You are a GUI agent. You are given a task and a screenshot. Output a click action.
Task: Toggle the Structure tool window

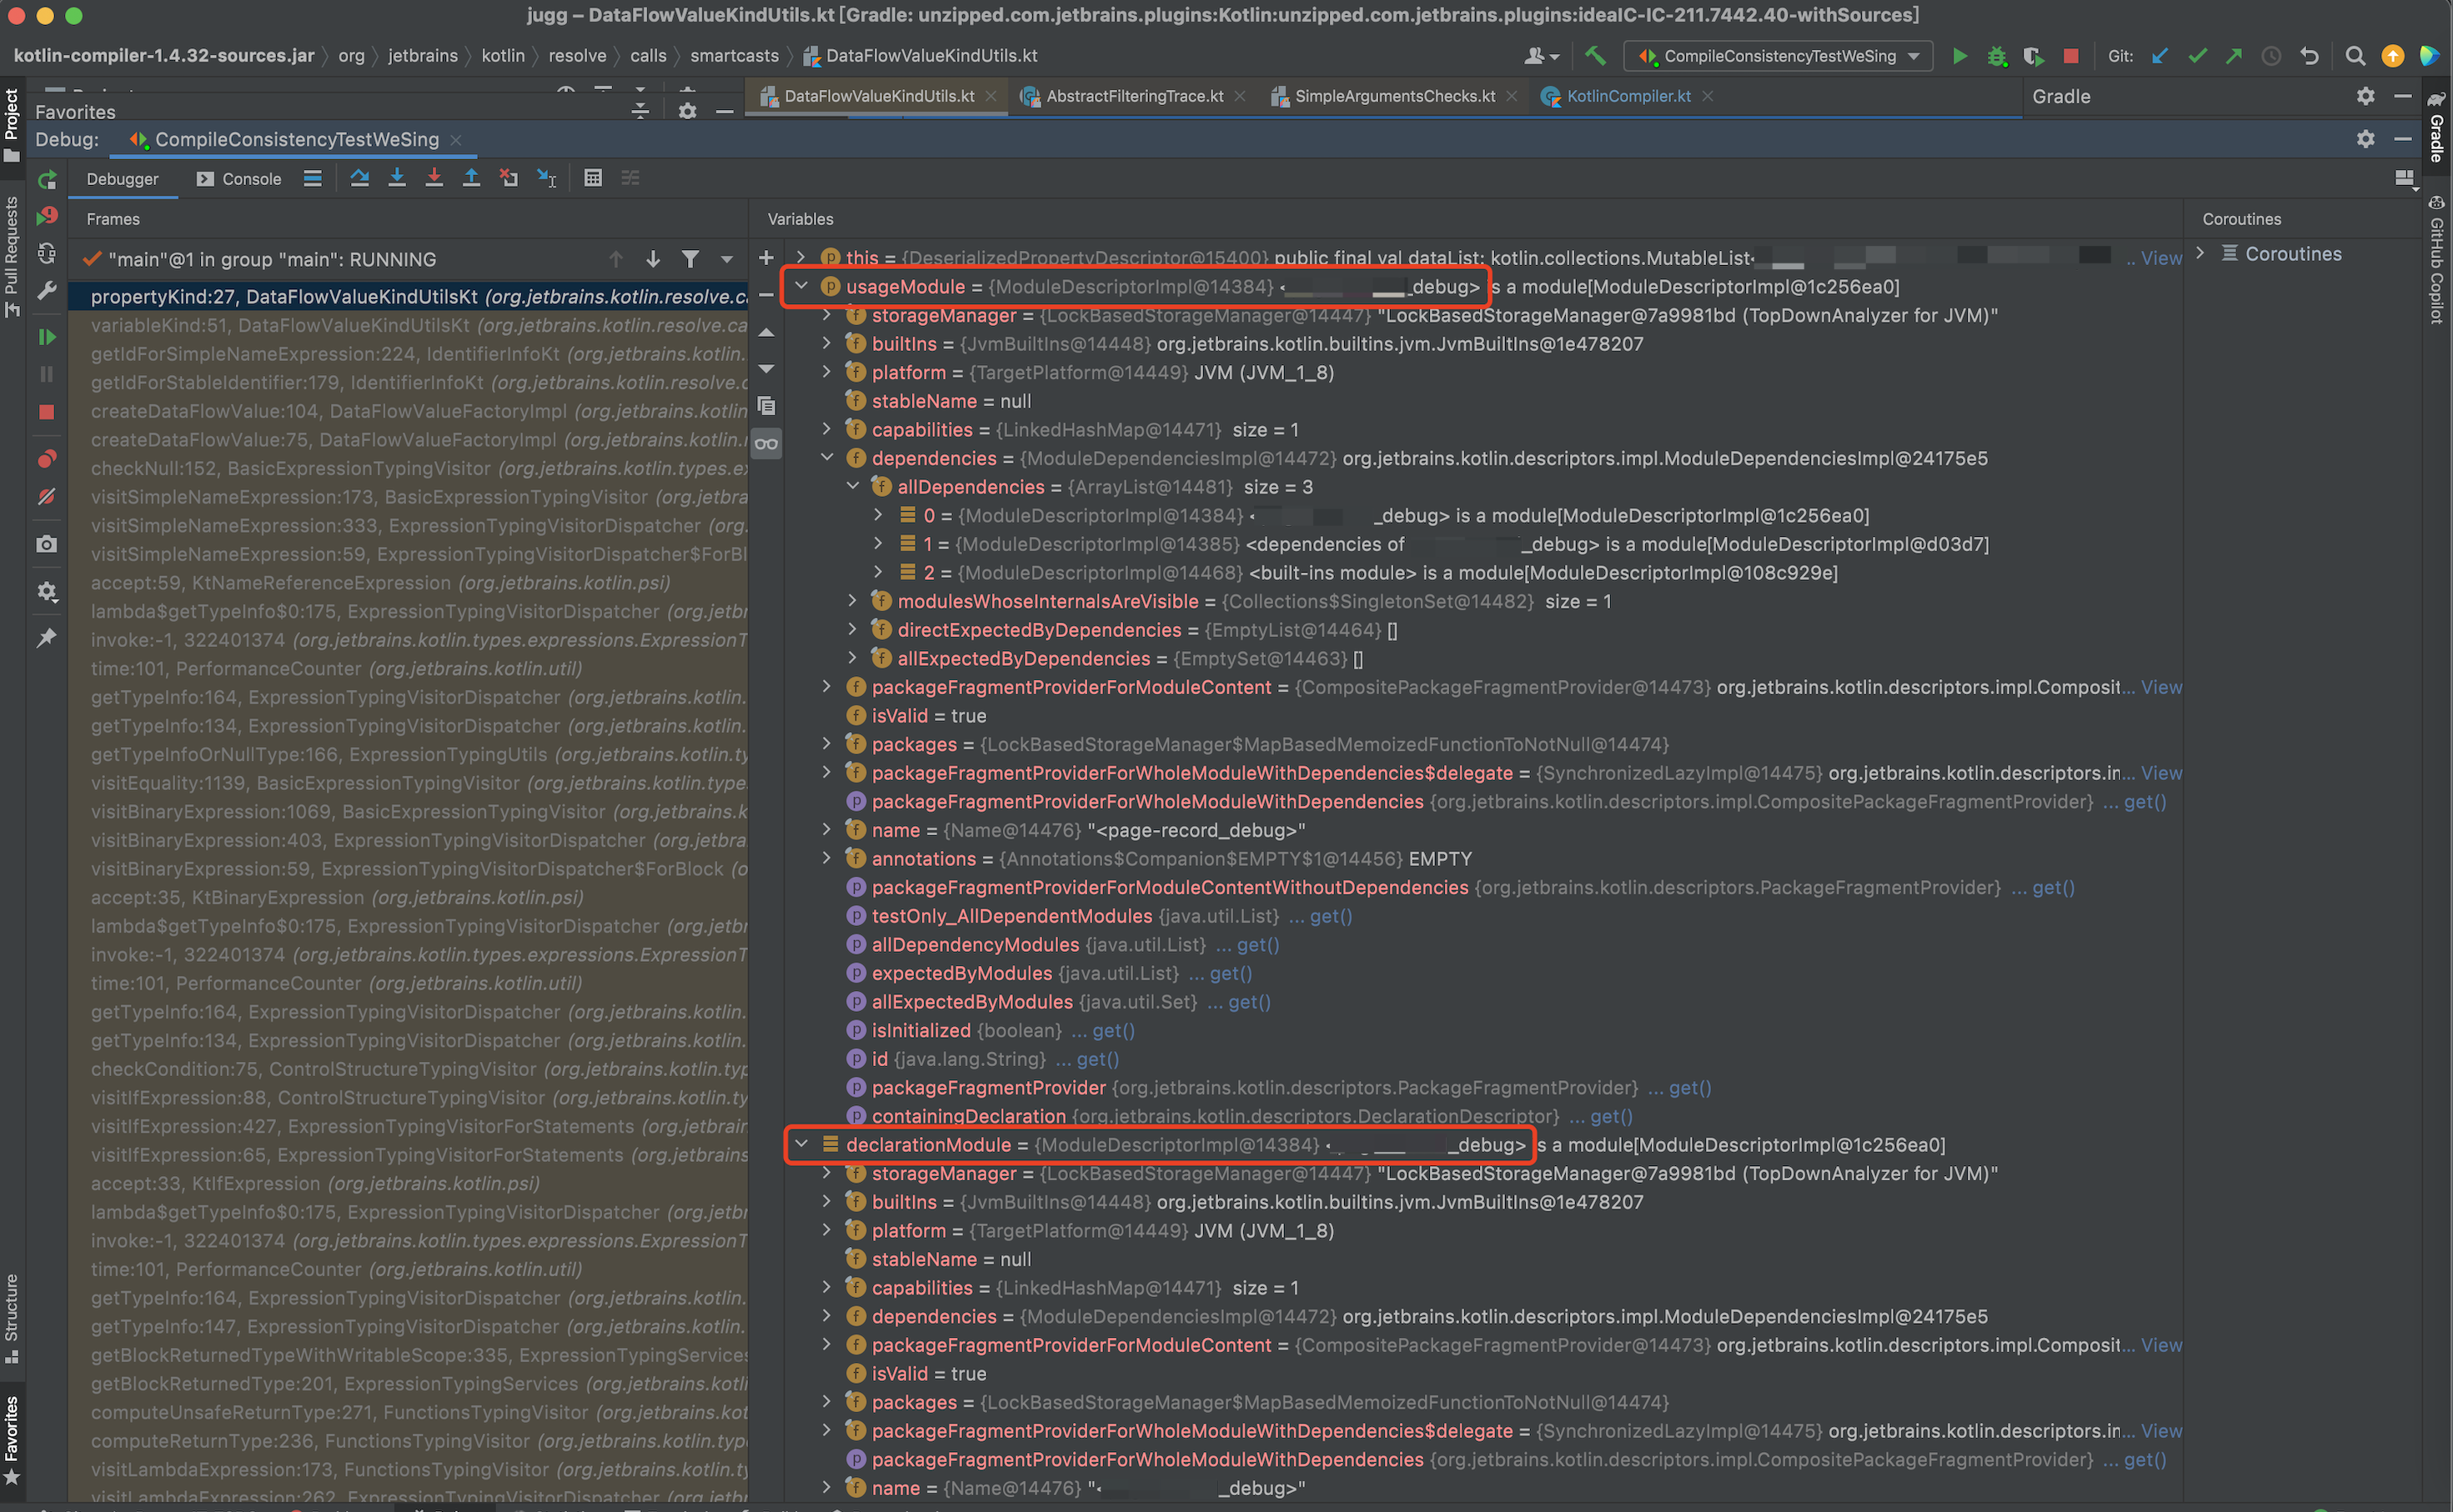click(12, 1319)
